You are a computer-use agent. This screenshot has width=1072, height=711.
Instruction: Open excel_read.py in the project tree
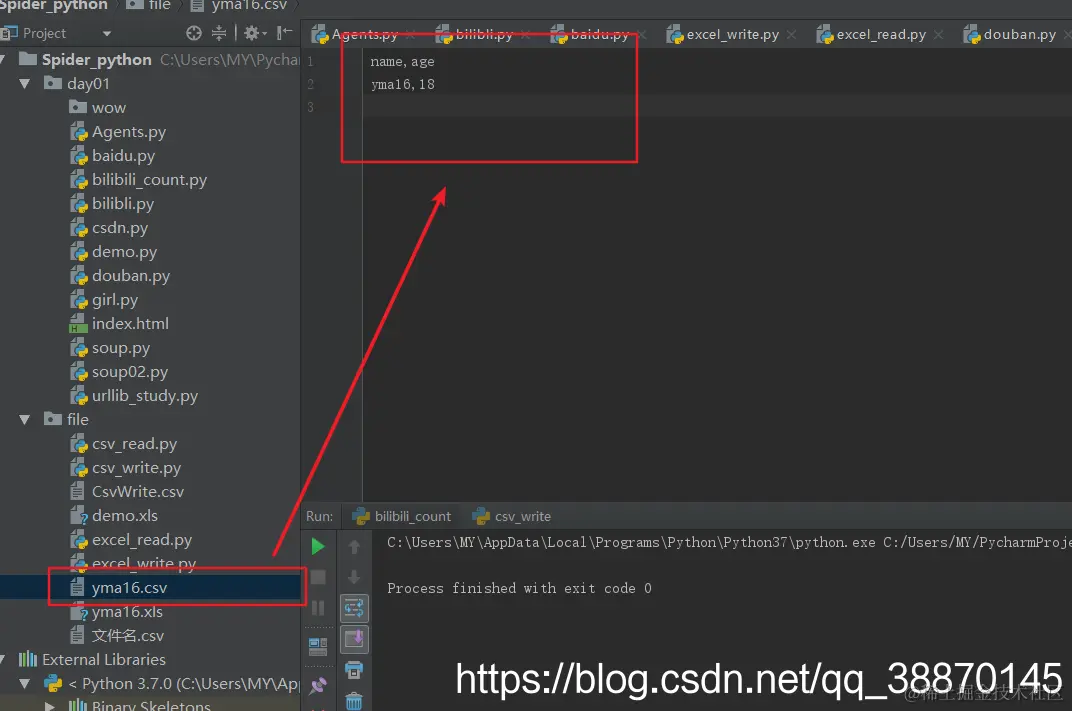pyautogui.click(x=131, y=540)
